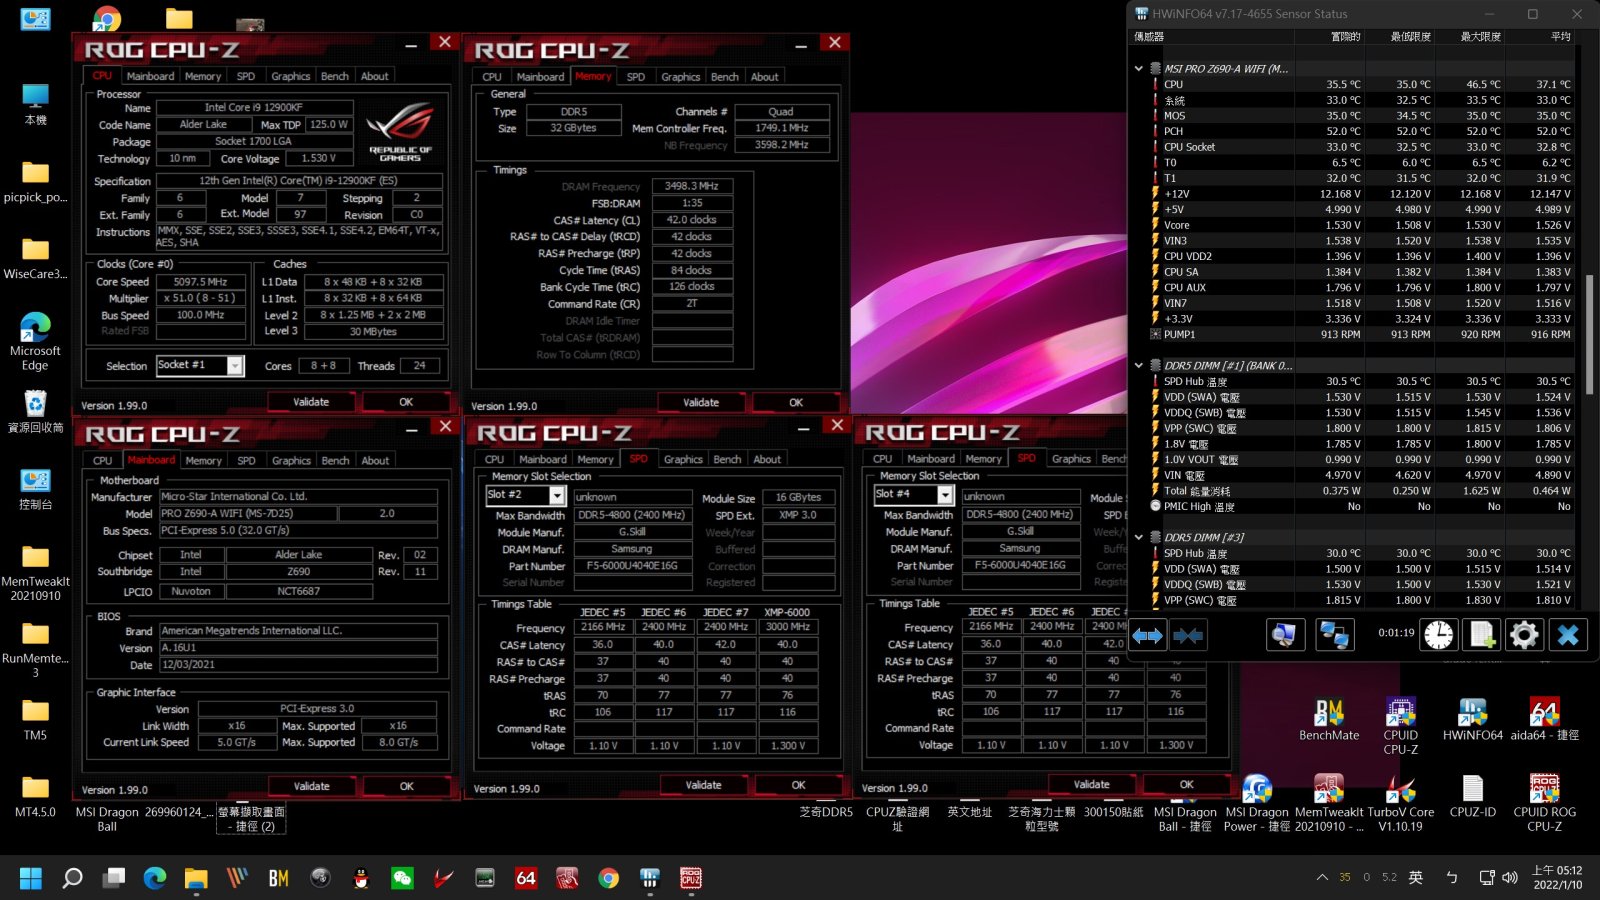Click volume speaker icon in system tray
The width and height of the screenshot is (1600, 900).
(x=1510, y=877)
